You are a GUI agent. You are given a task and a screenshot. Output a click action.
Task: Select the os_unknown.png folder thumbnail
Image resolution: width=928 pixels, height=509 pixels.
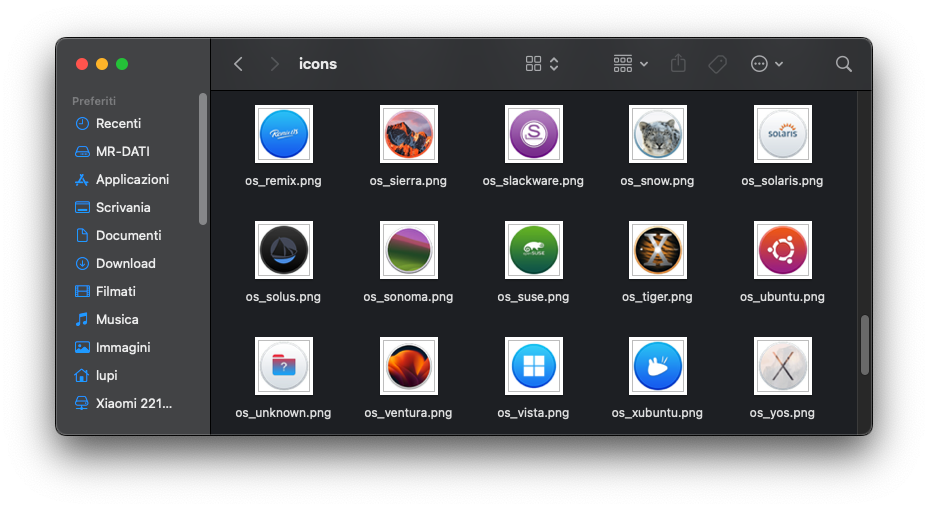(284, 366)
